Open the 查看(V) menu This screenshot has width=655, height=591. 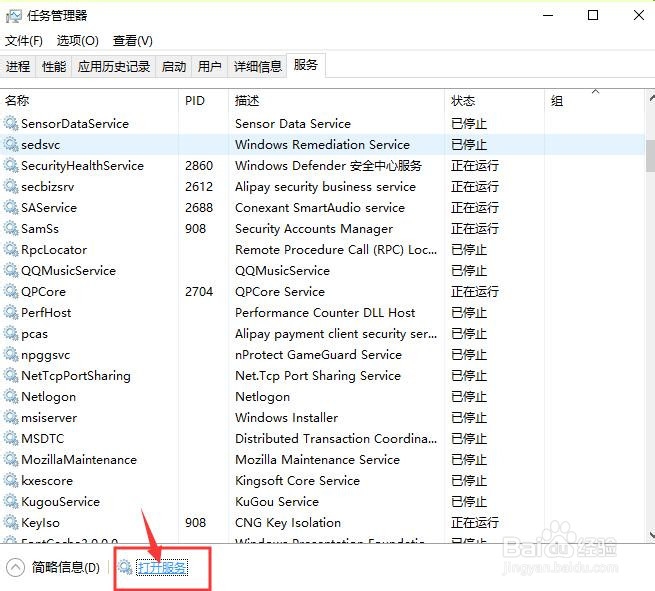point(133,41)
